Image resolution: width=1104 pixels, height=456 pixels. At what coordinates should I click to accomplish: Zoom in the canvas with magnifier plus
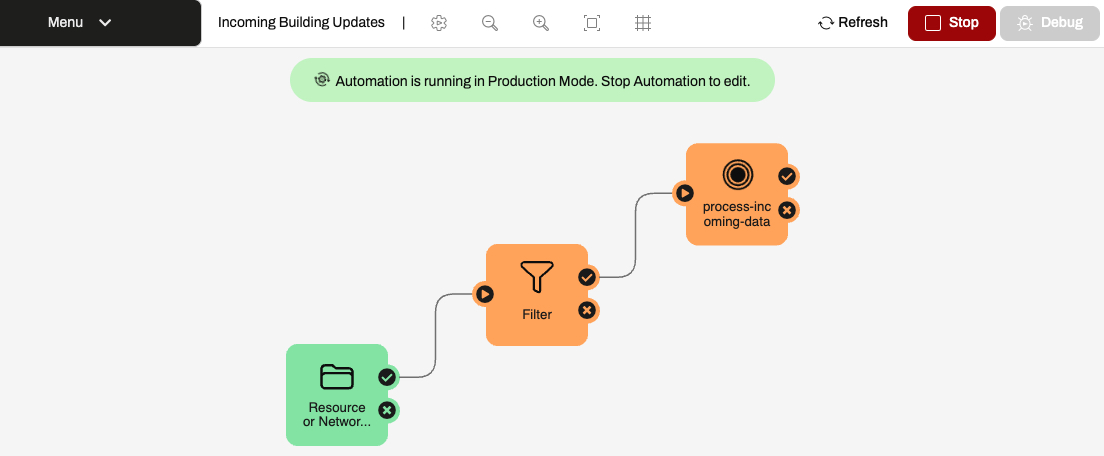pyautogui.click(x=541, y=23)
